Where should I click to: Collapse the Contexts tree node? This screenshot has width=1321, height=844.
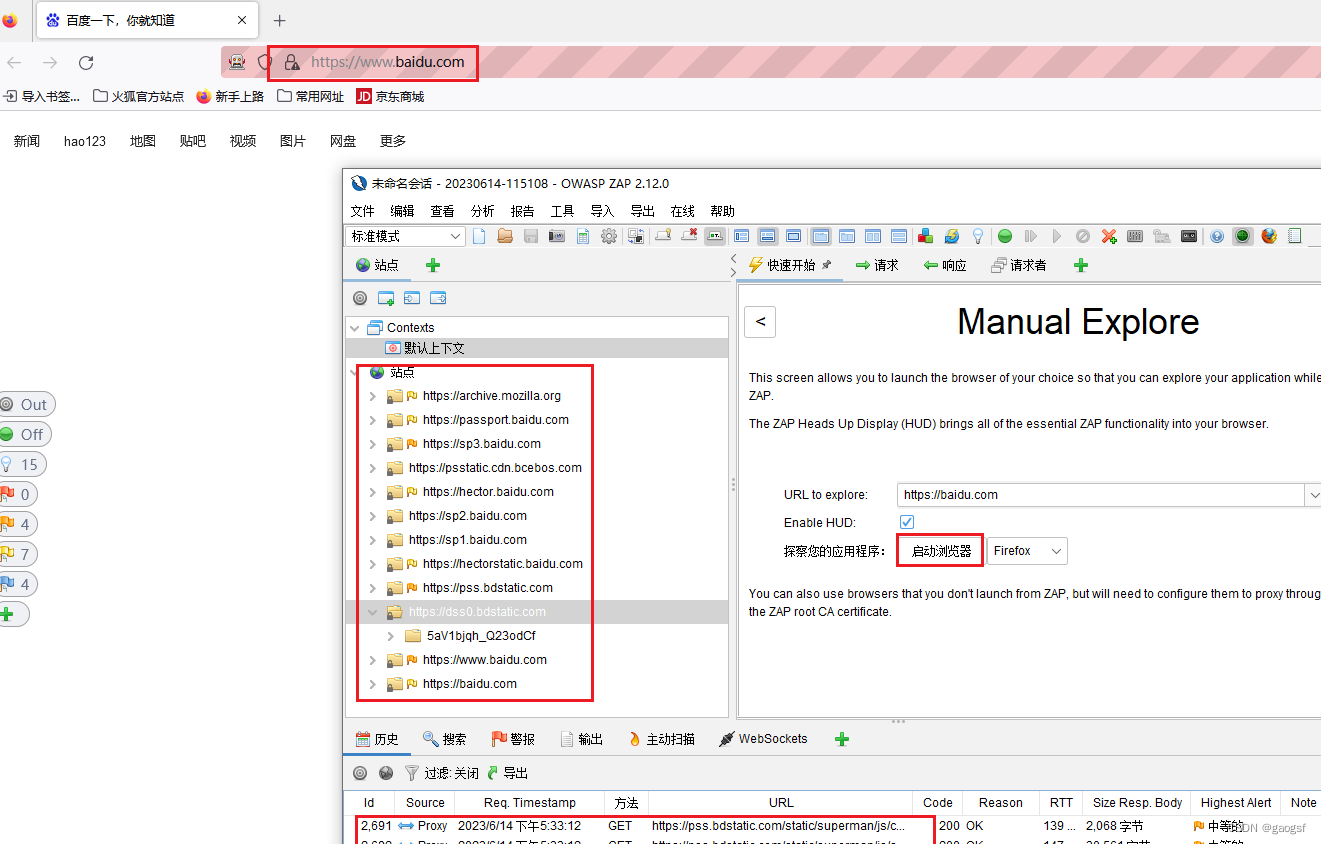tap(355, 328)
